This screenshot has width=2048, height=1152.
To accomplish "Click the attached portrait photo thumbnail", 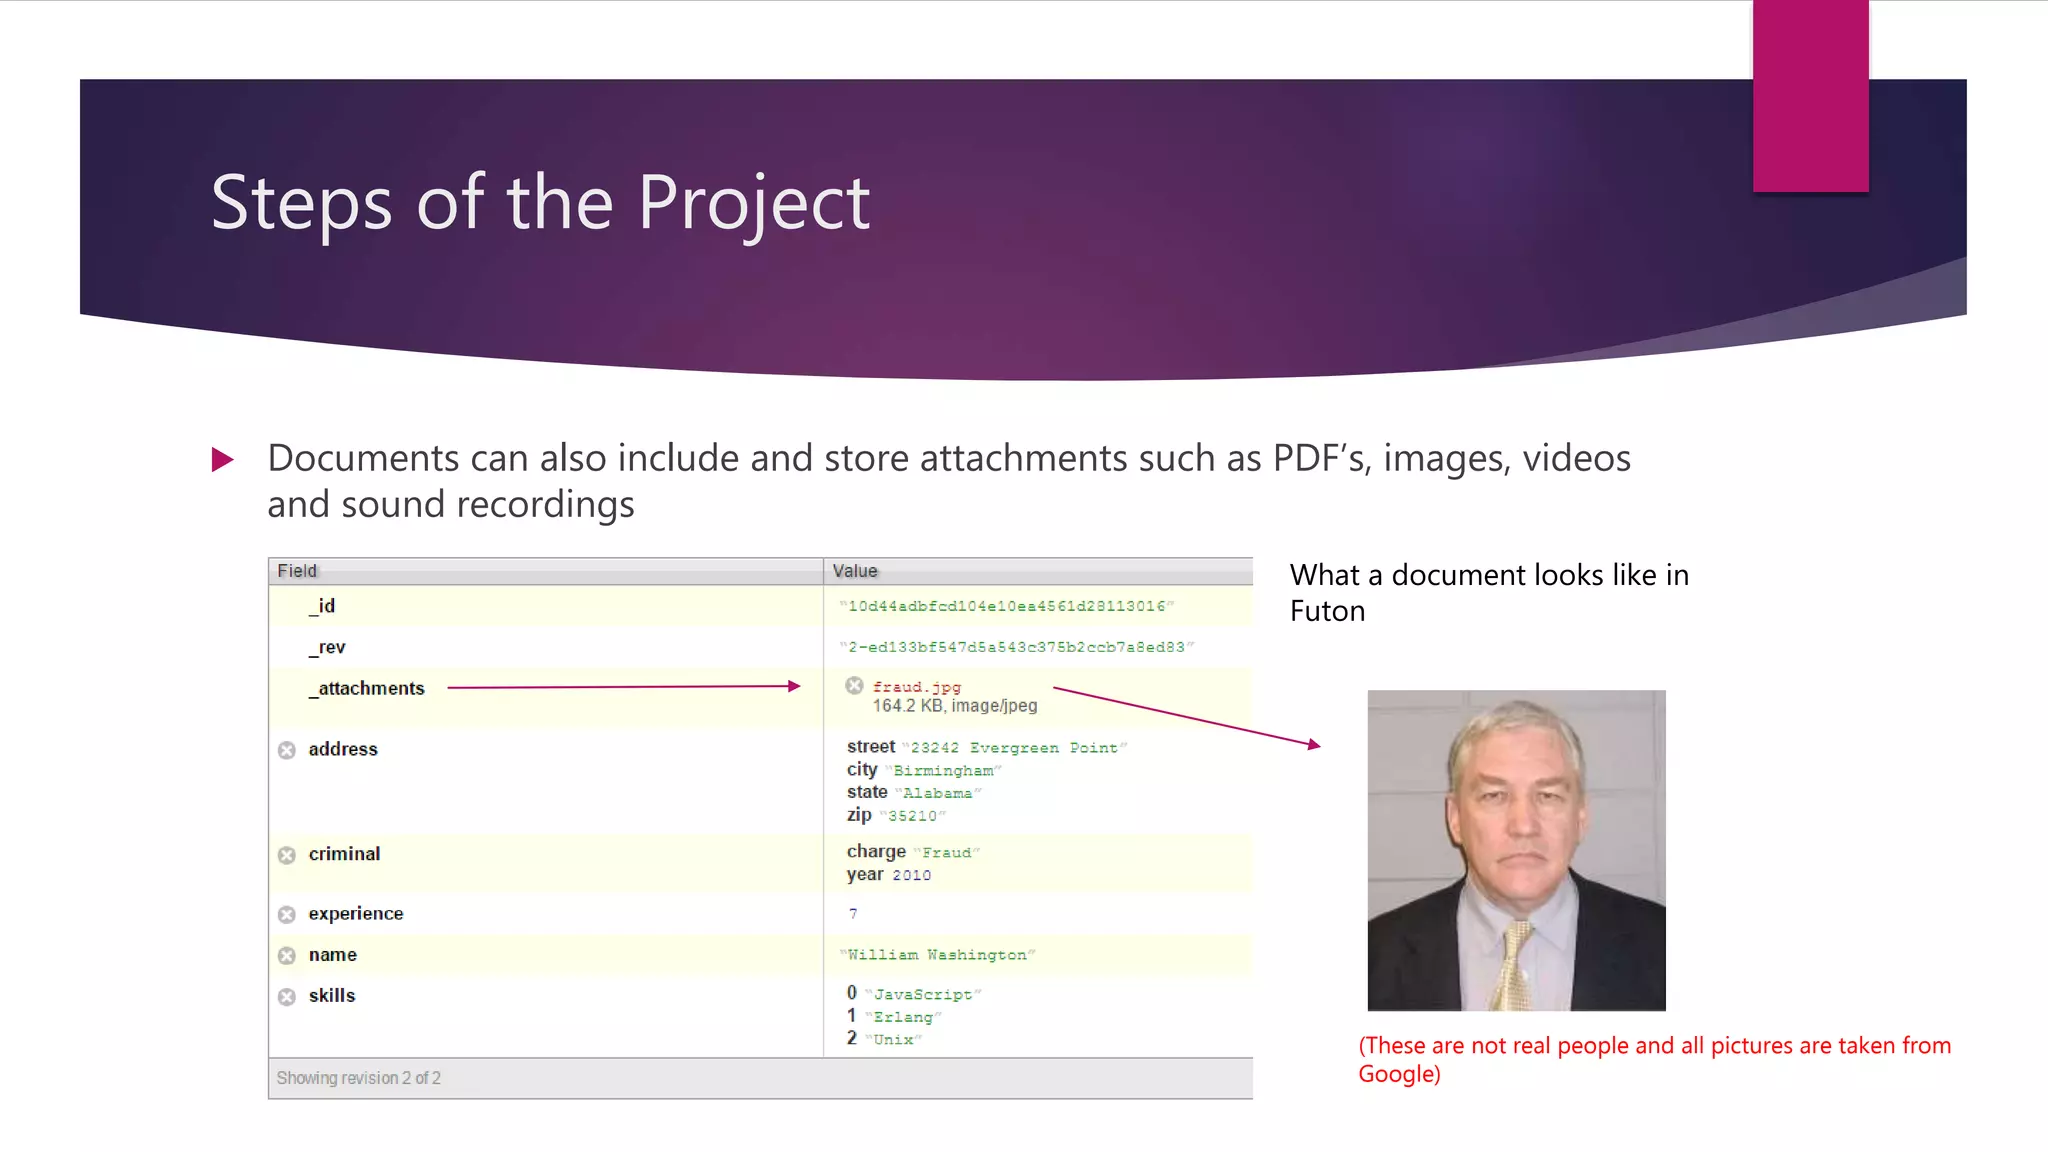I will pyautogui.click(x=1516, y=850).
